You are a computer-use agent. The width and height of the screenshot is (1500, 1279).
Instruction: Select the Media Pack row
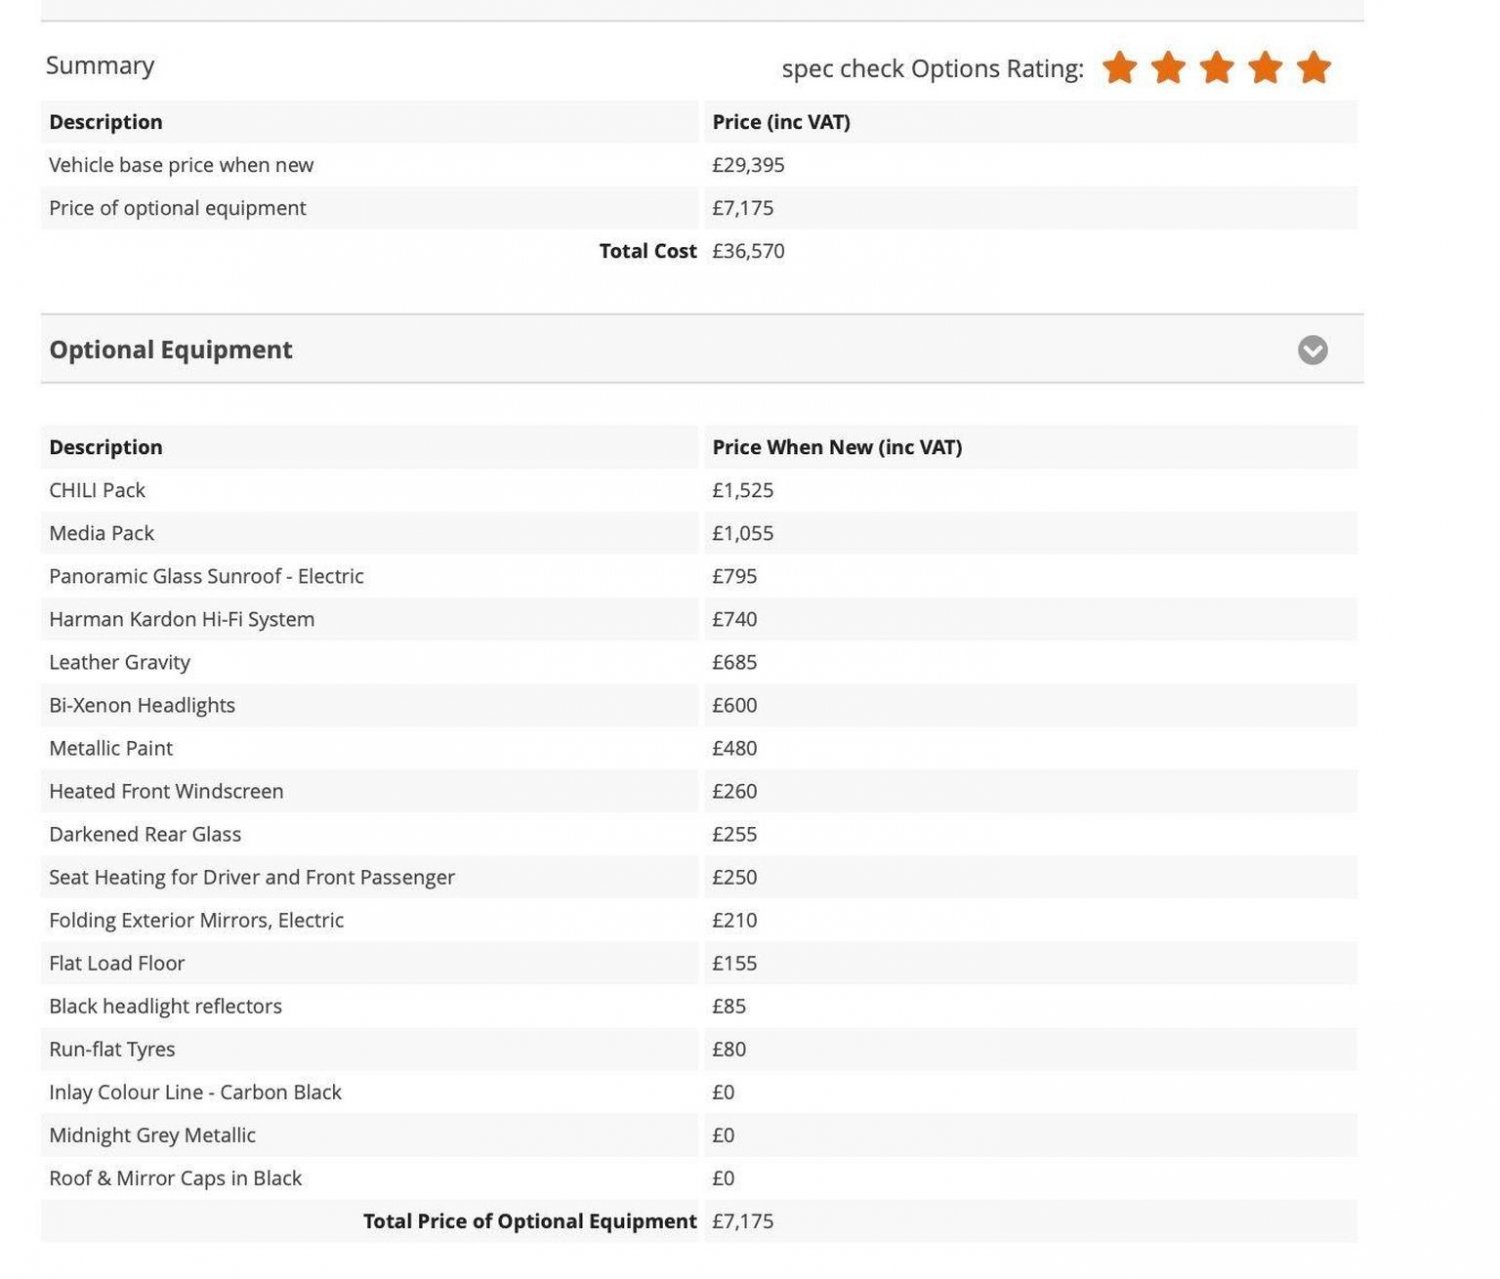699,533
